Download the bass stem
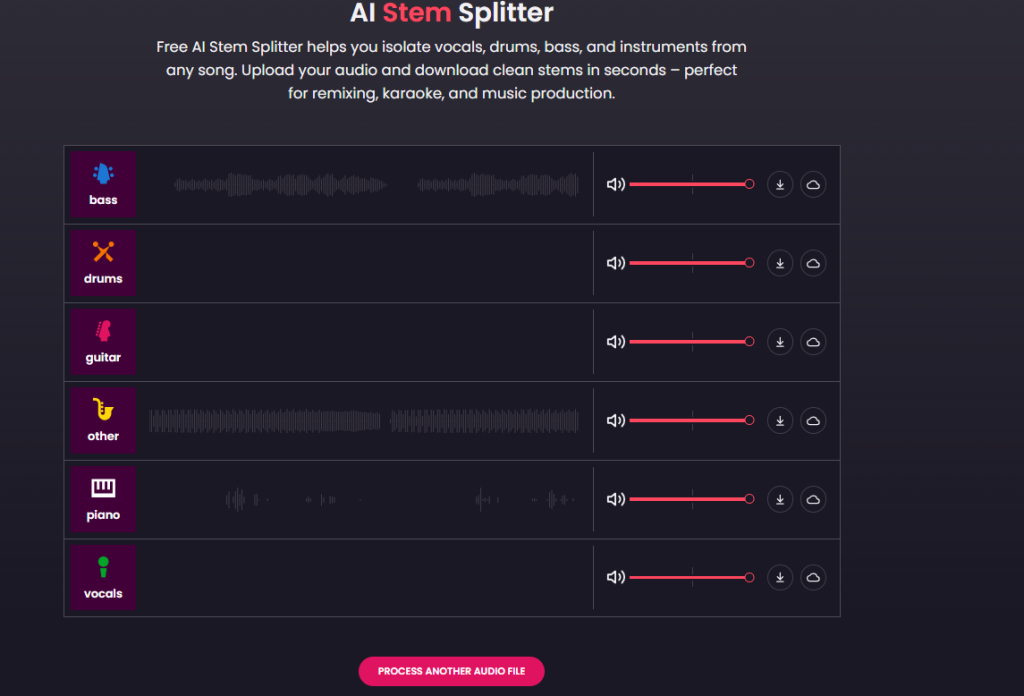1024x696 pixels. (x=780, y=184)
